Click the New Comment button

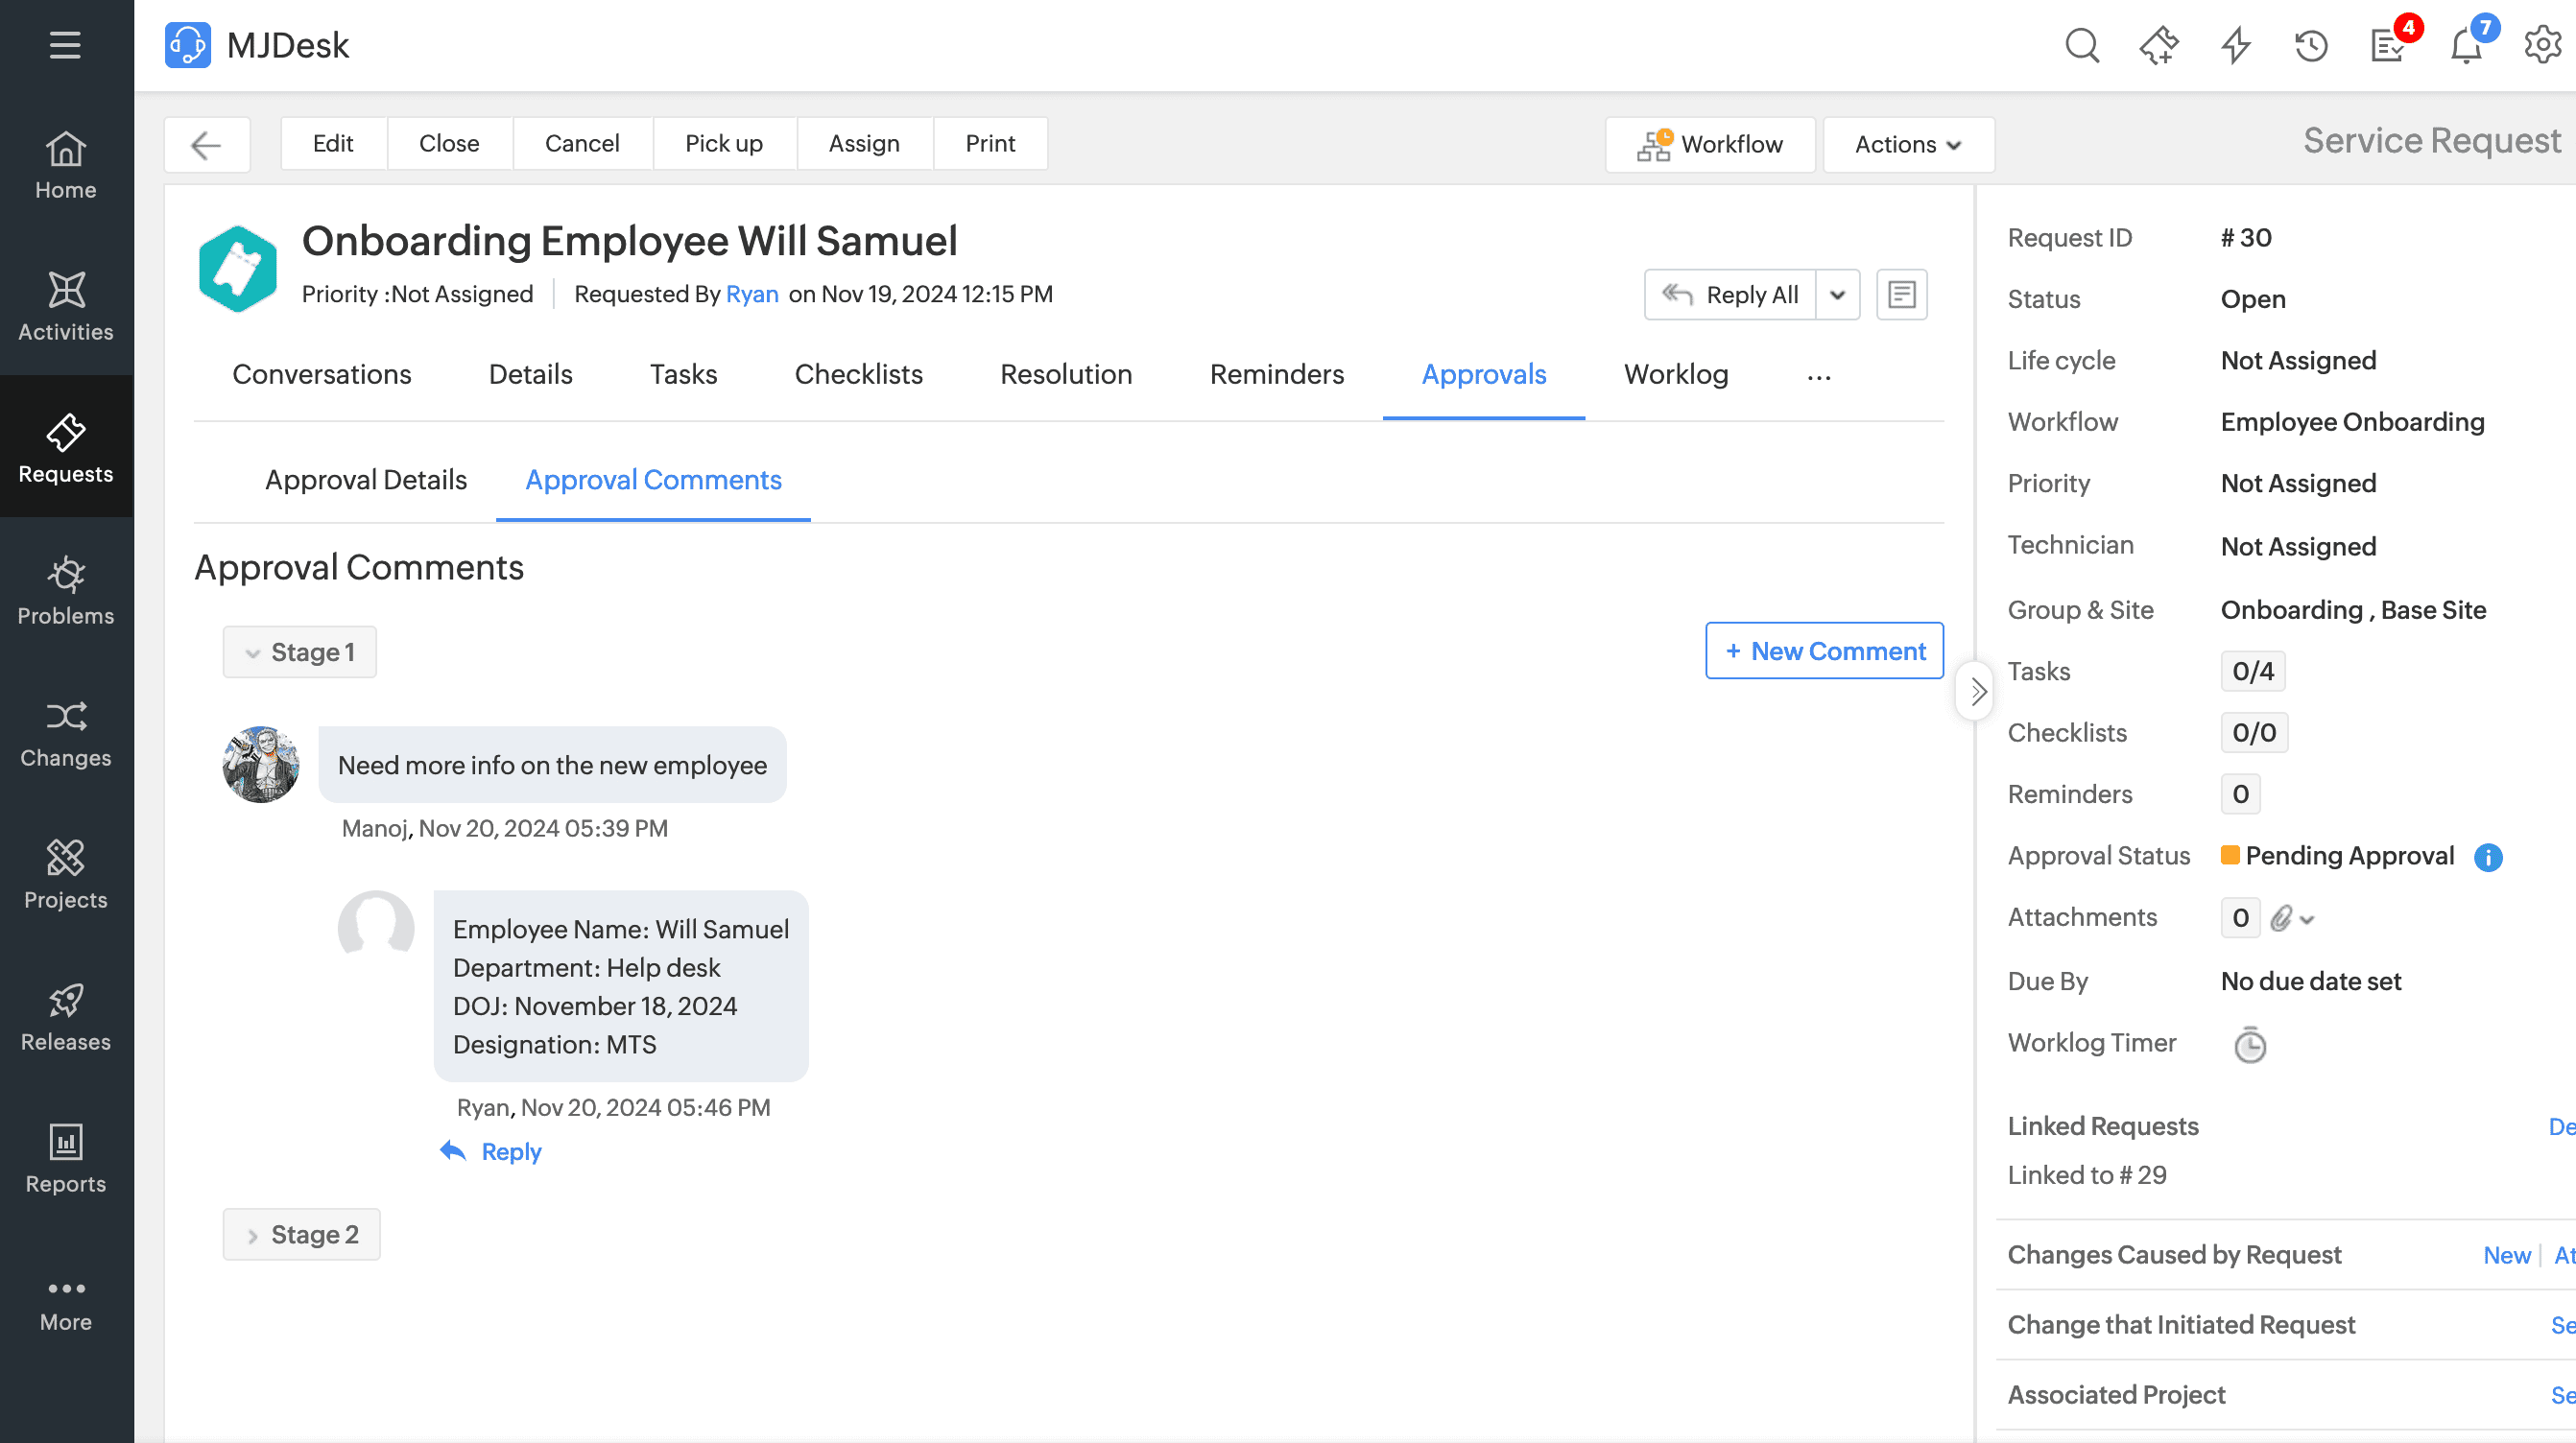[1824, 651]
